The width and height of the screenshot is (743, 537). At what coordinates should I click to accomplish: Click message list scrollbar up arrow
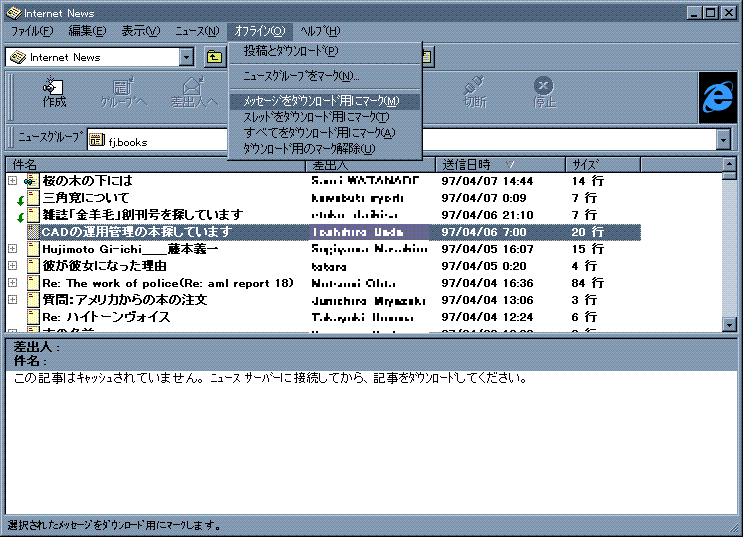coord(729,164)
